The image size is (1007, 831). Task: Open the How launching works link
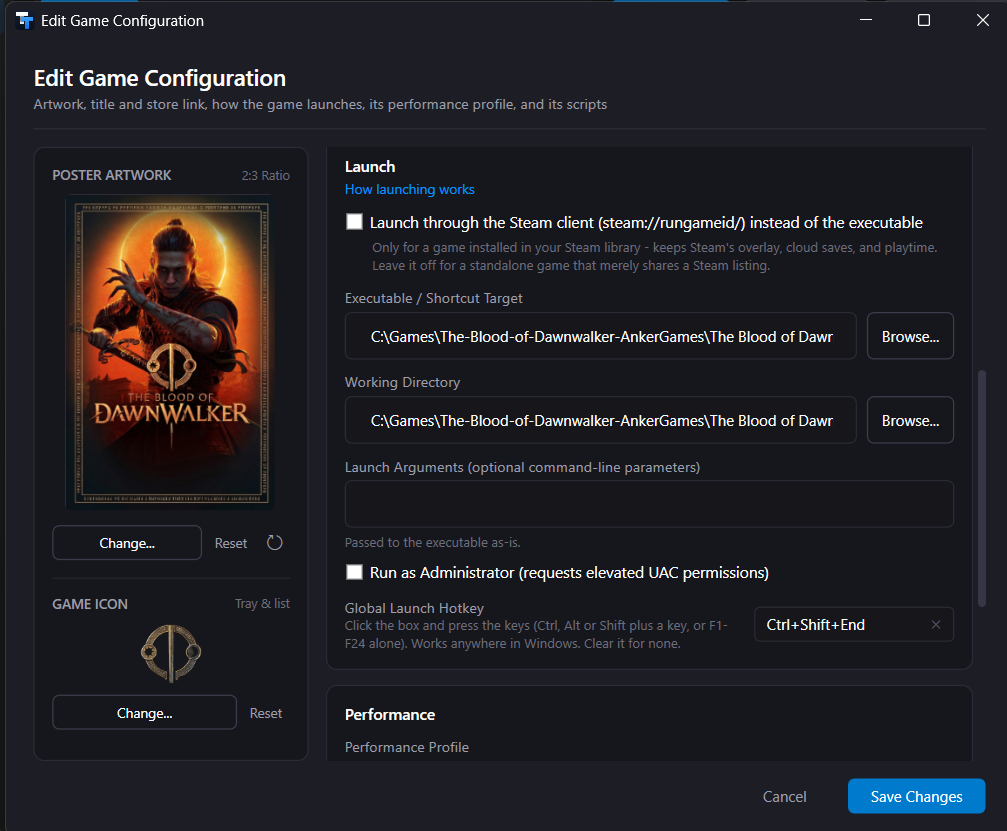tap(410, 189)
